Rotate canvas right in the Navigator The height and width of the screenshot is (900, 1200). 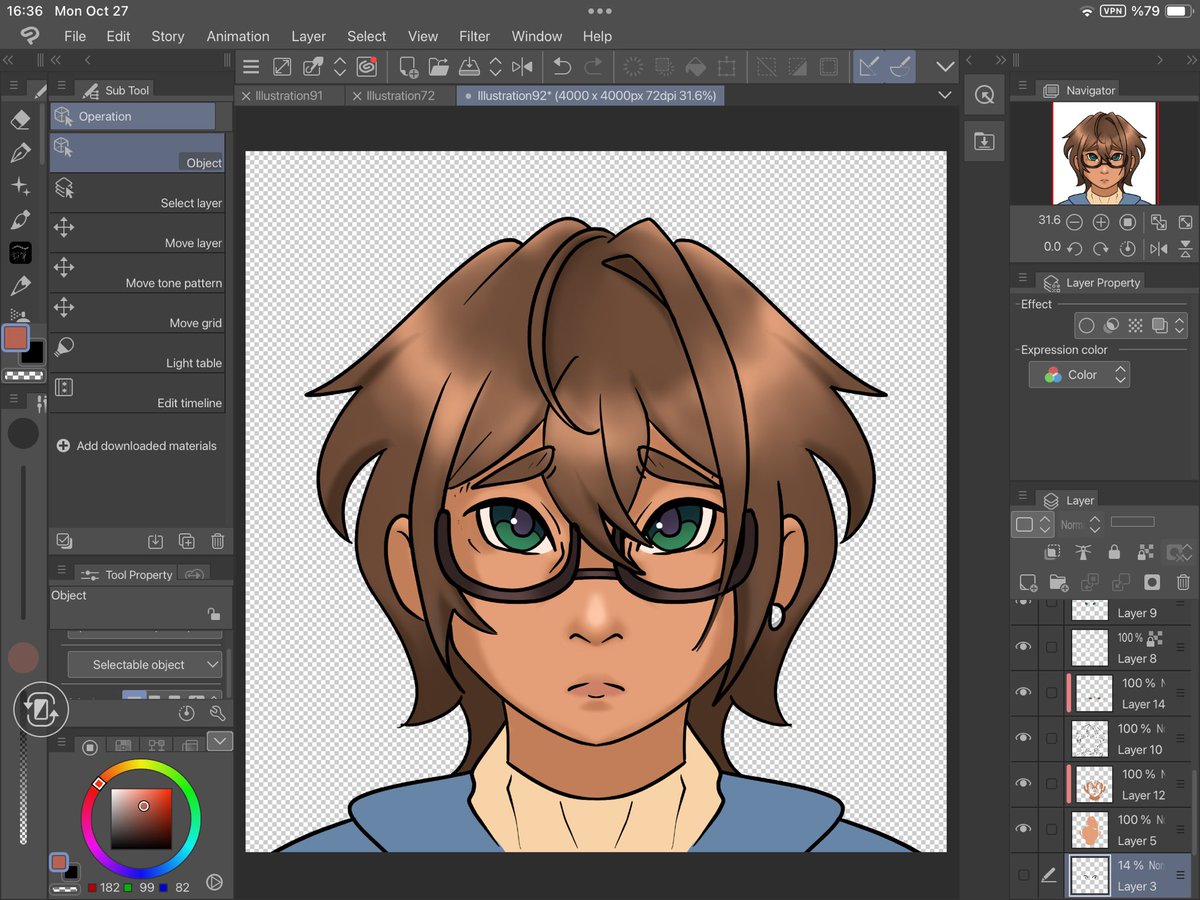point(1101,248)
